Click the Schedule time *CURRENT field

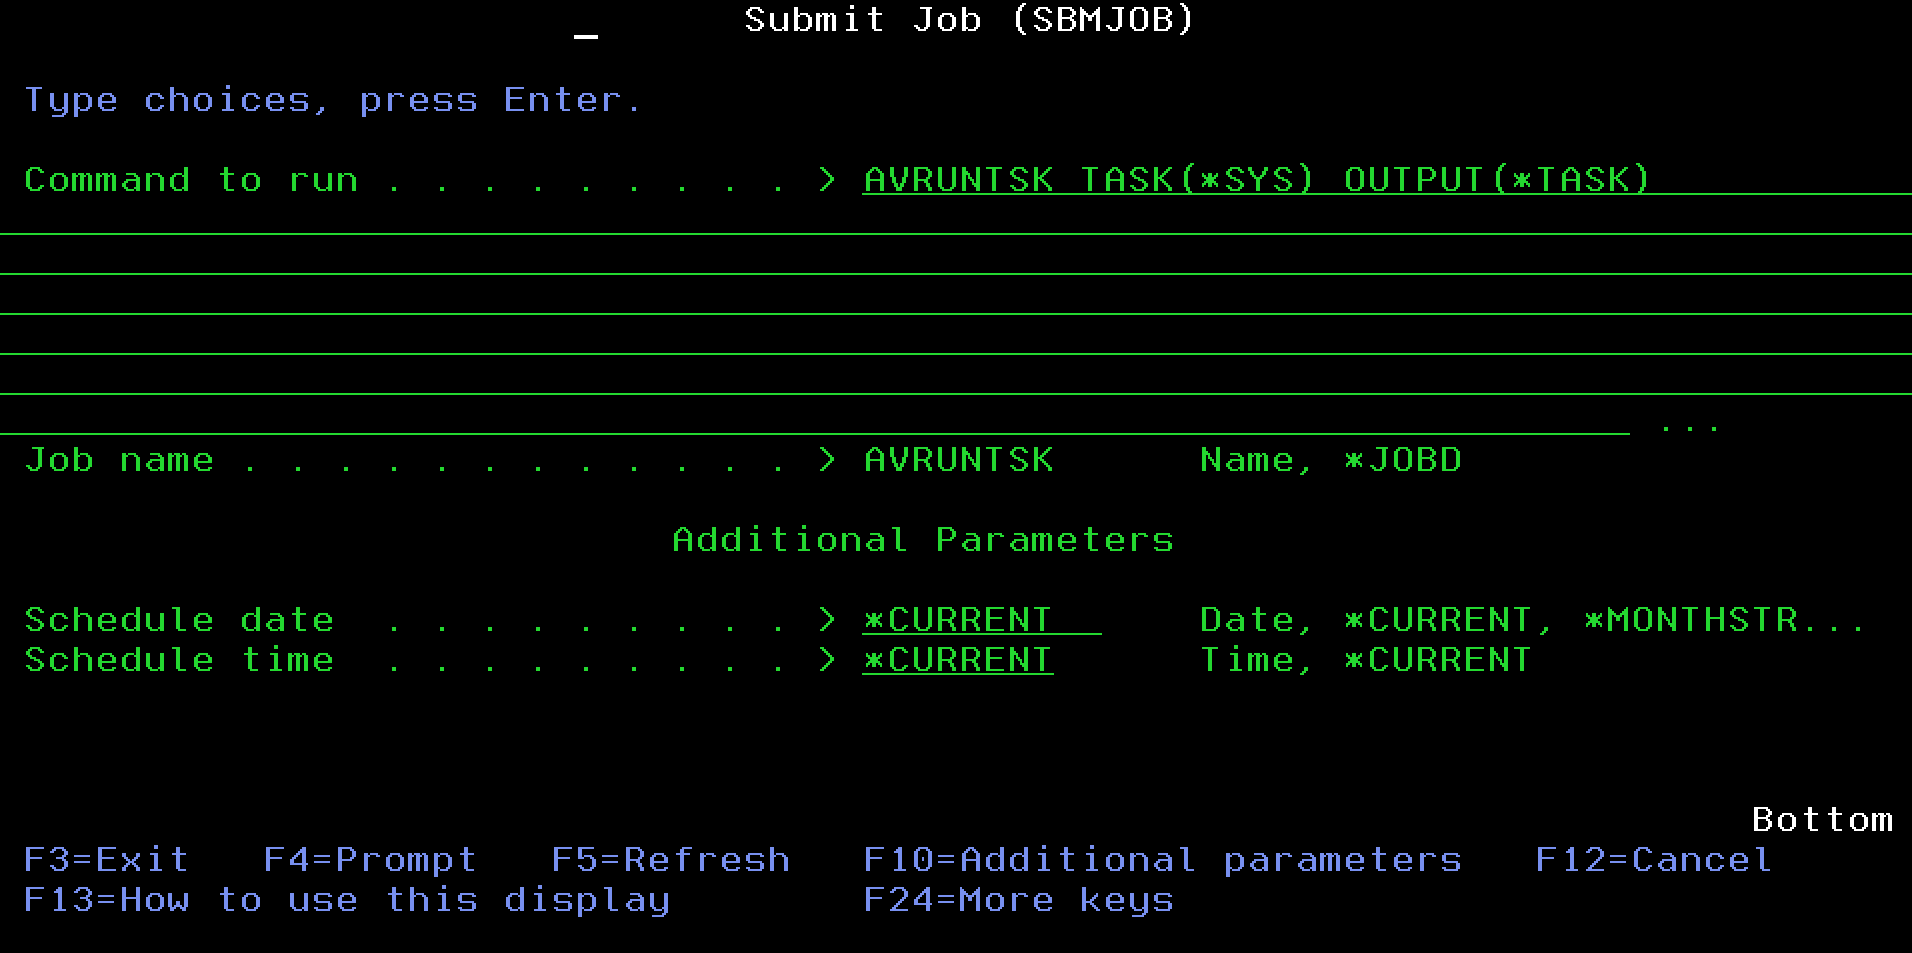(x=957, y=660)
